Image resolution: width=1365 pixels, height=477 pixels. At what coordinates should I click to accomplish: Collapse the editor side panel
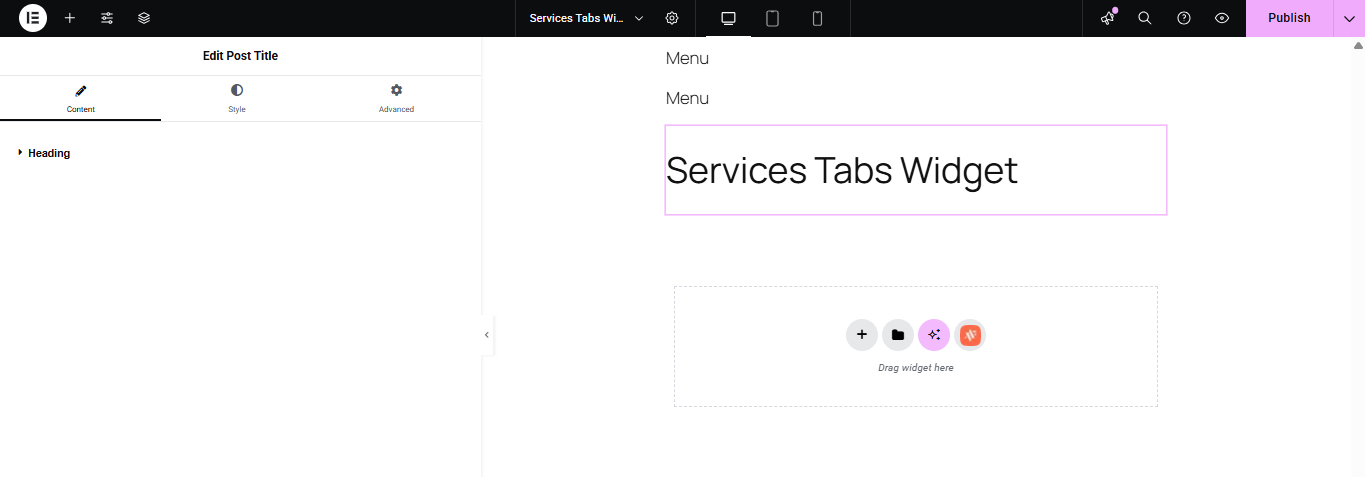pyautogui.click(x=487, y=335)
